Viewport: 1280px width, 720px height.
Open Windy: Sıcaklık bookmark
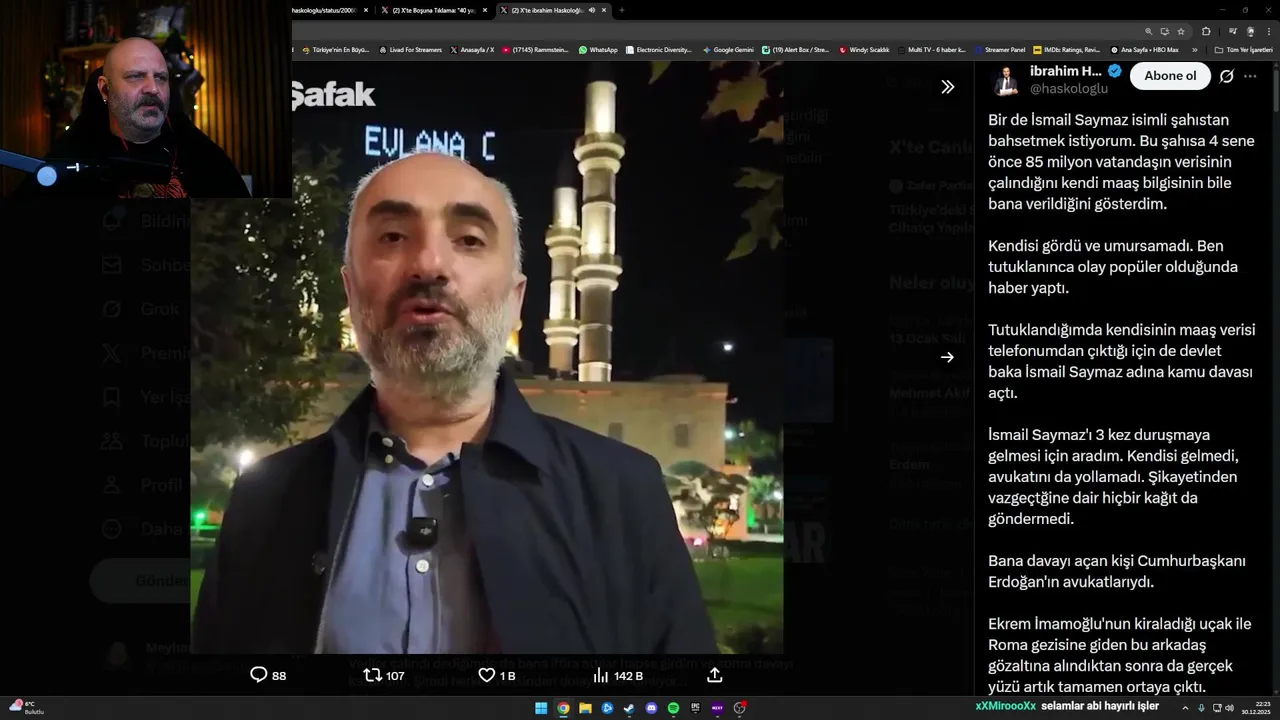click(864, 49)
